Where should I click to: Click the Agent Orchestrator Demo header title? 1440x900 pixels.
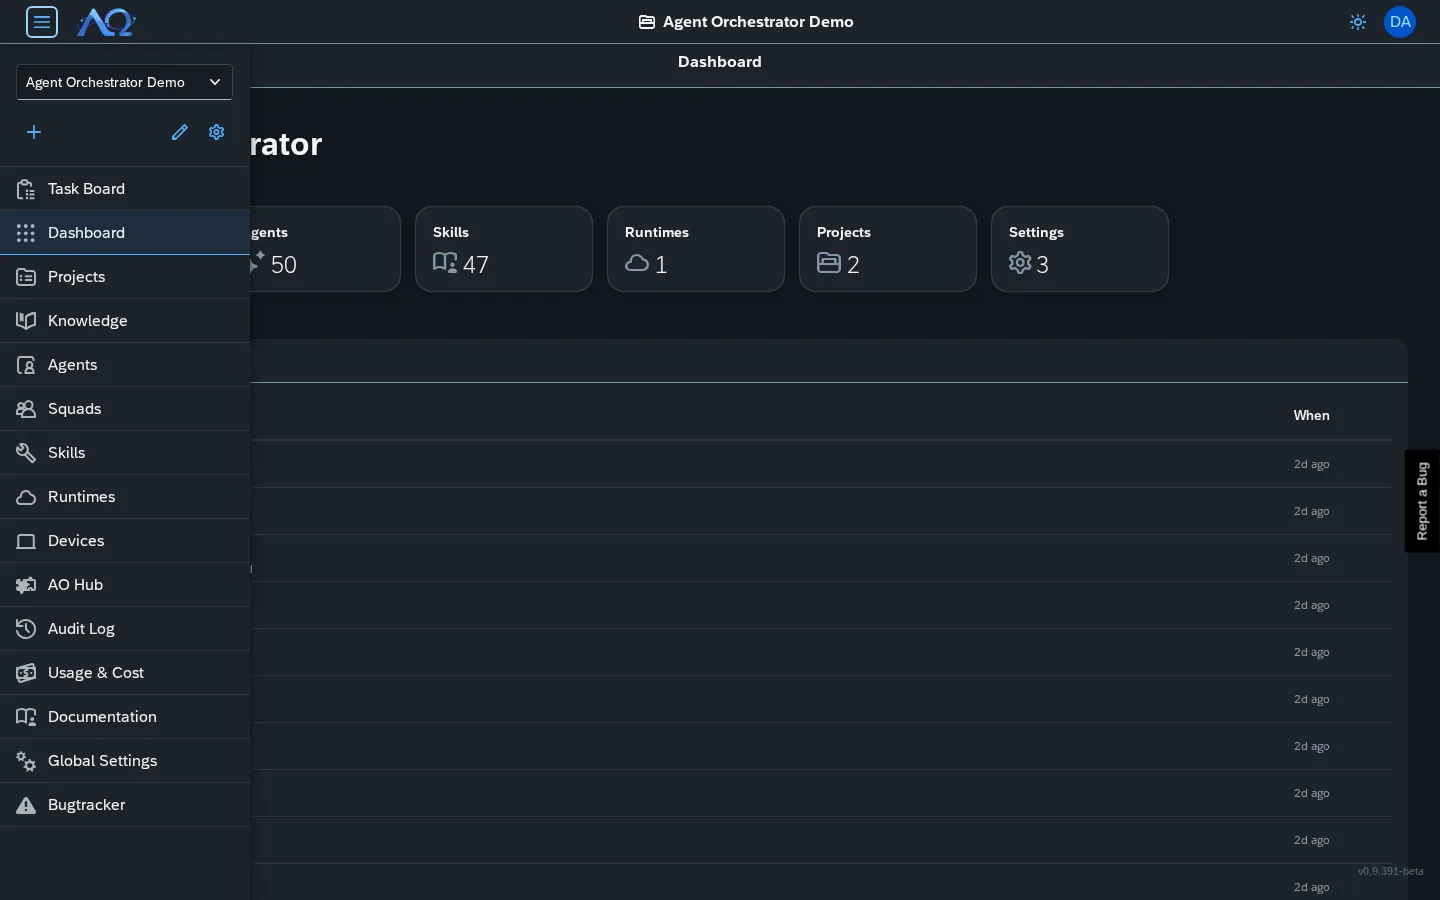pyautogui.click(x=746, y=22)
